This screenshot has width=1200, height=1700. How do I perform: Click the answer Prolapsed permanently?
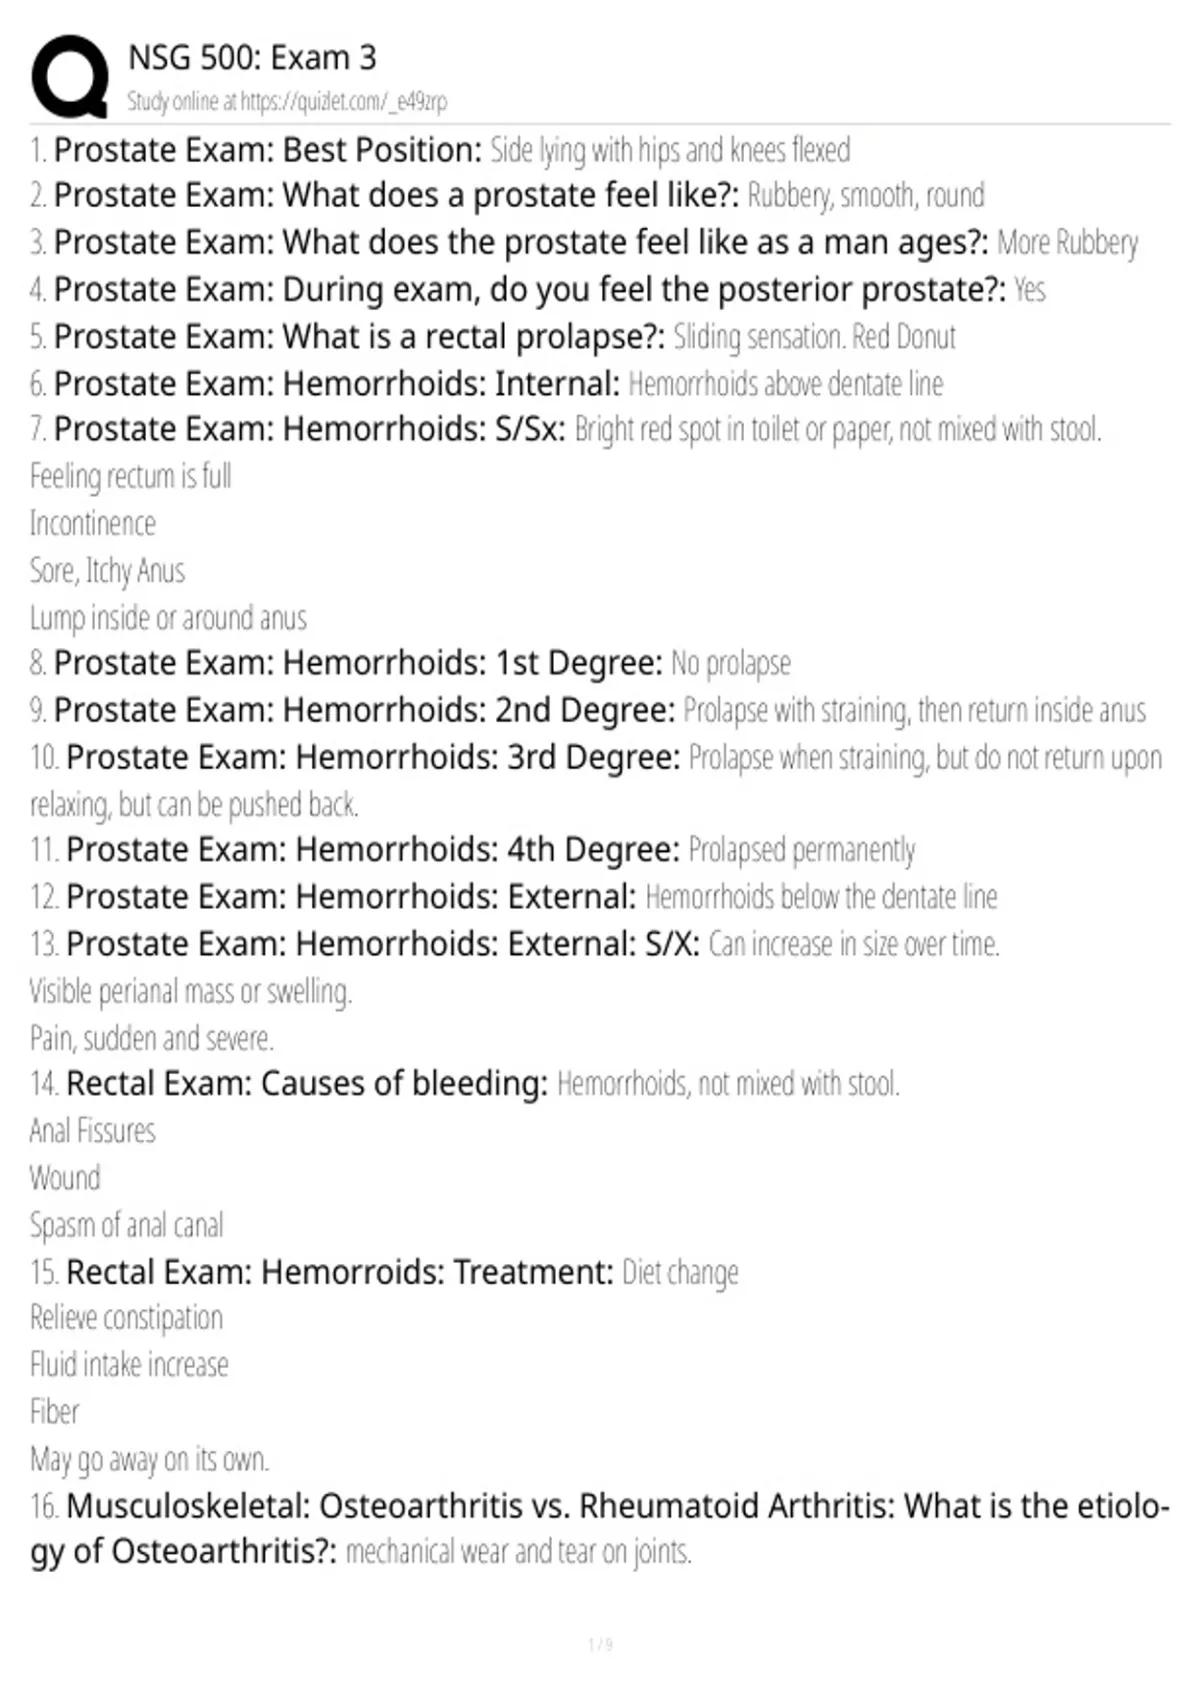click(x=802, y=850)
